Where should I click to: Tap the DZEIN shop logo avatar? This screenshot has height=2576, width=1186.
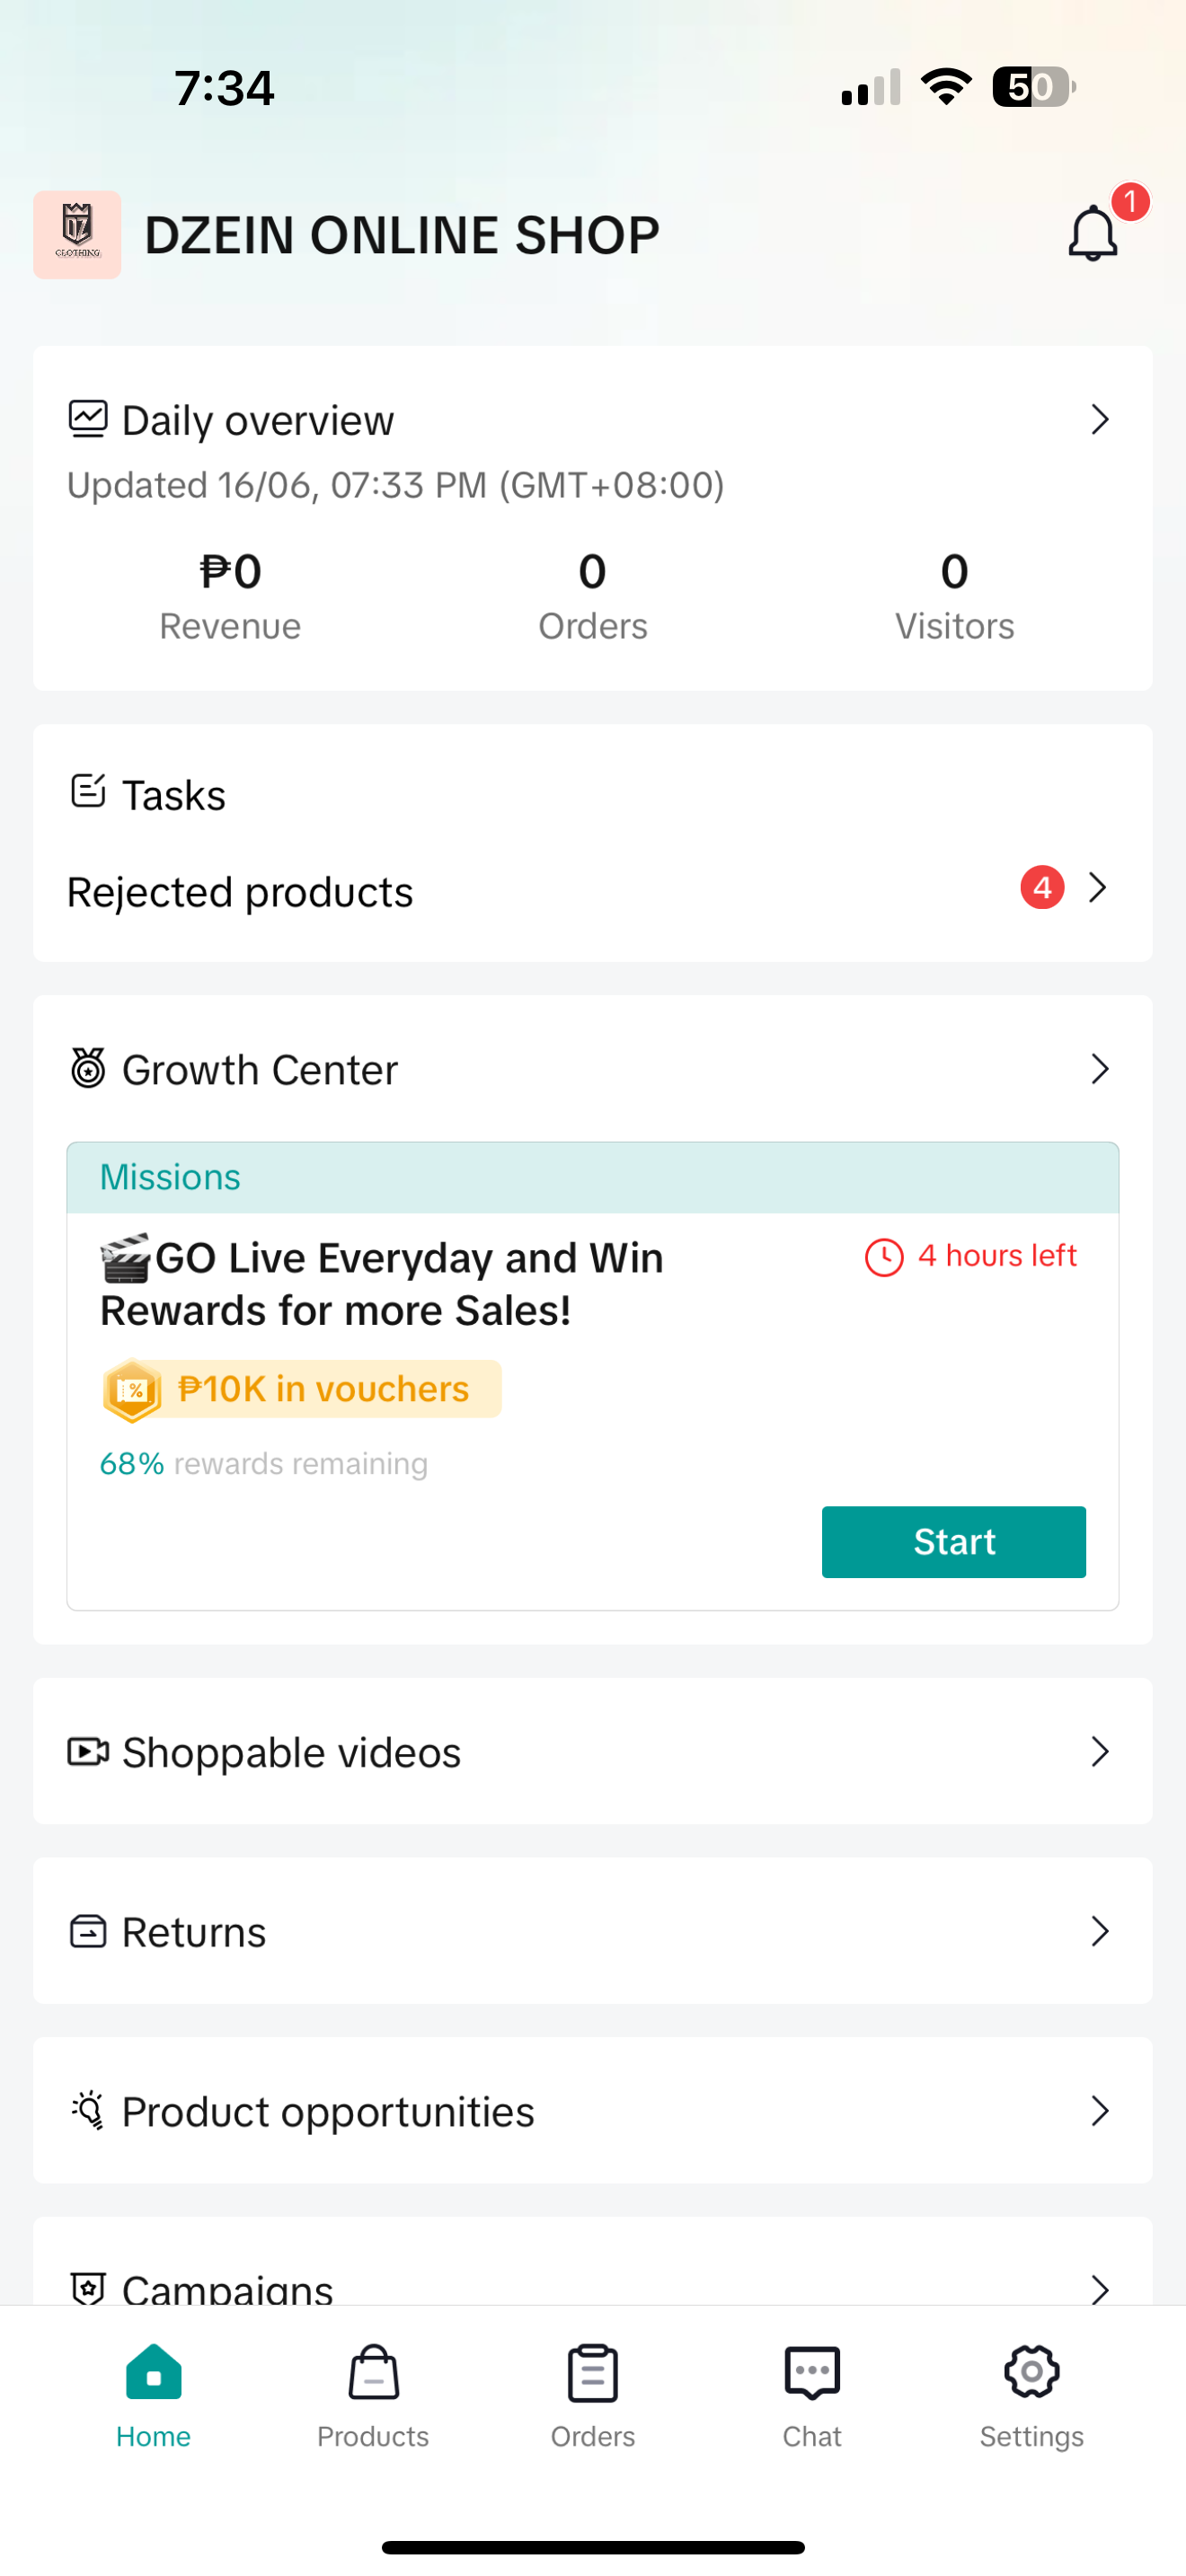coord(77,235)
